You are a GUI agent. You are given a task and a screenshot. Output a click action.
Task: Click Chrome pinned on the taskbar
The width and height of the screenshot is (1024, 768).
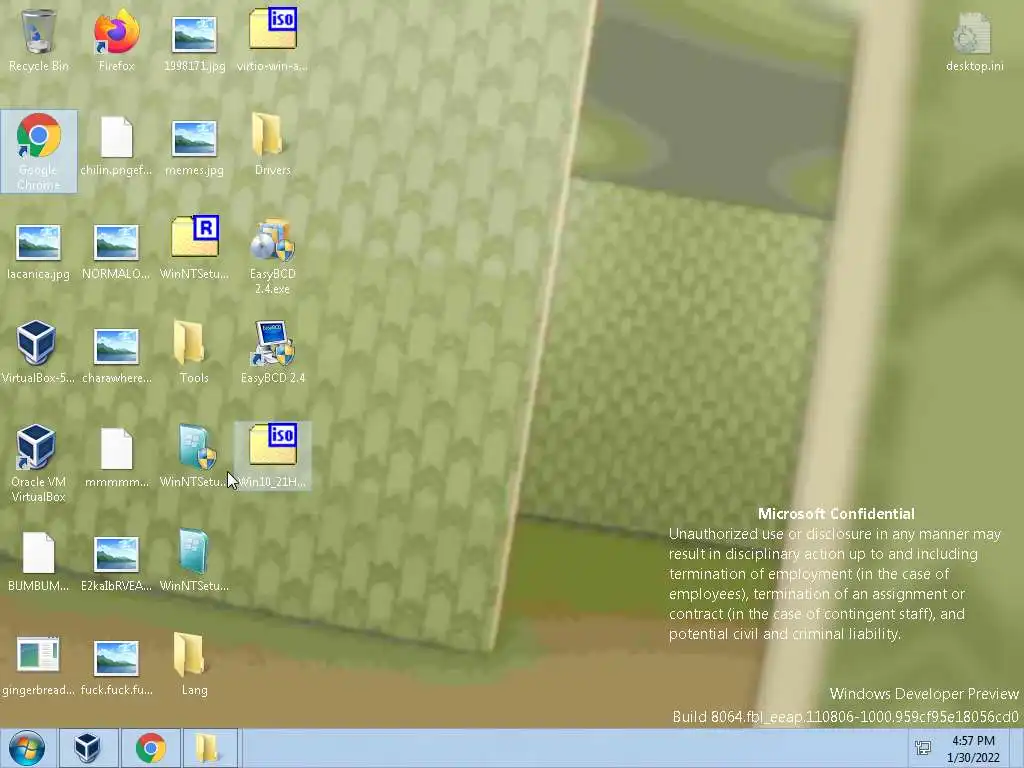click(151, 748)
